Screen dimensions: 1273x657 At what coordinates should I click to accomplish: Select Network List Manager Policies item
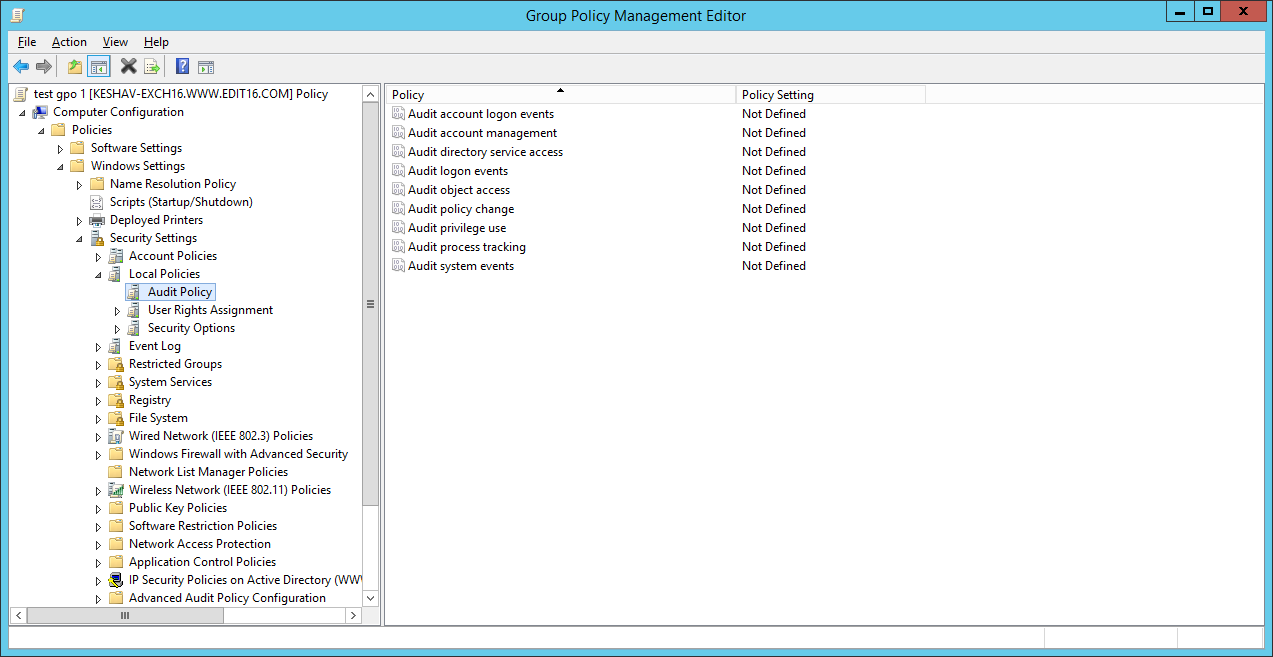208,472
